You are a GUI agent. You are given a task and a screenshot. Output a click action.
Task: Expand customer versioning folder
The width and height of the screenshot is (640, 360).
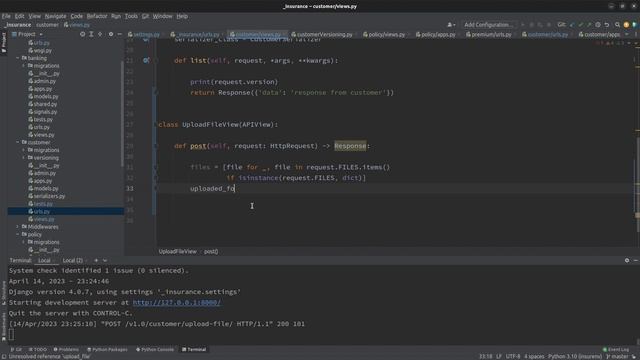24,158
